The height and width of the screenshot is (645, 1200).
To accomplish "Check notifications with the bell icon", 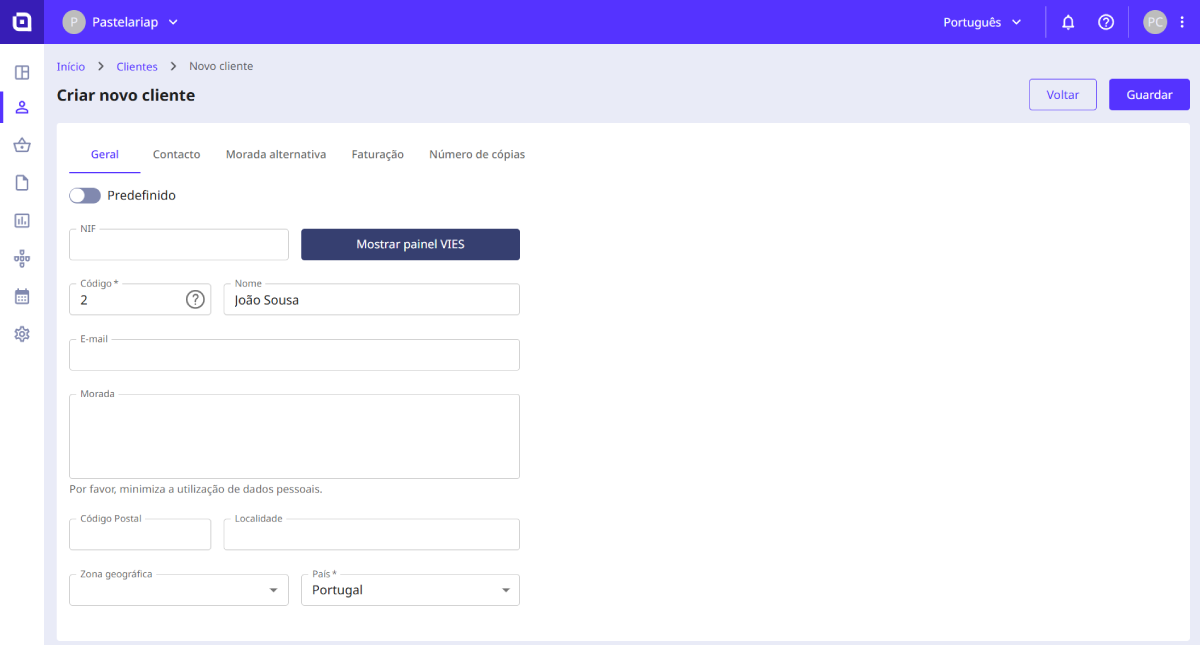I will click(x=1068, y=21).
